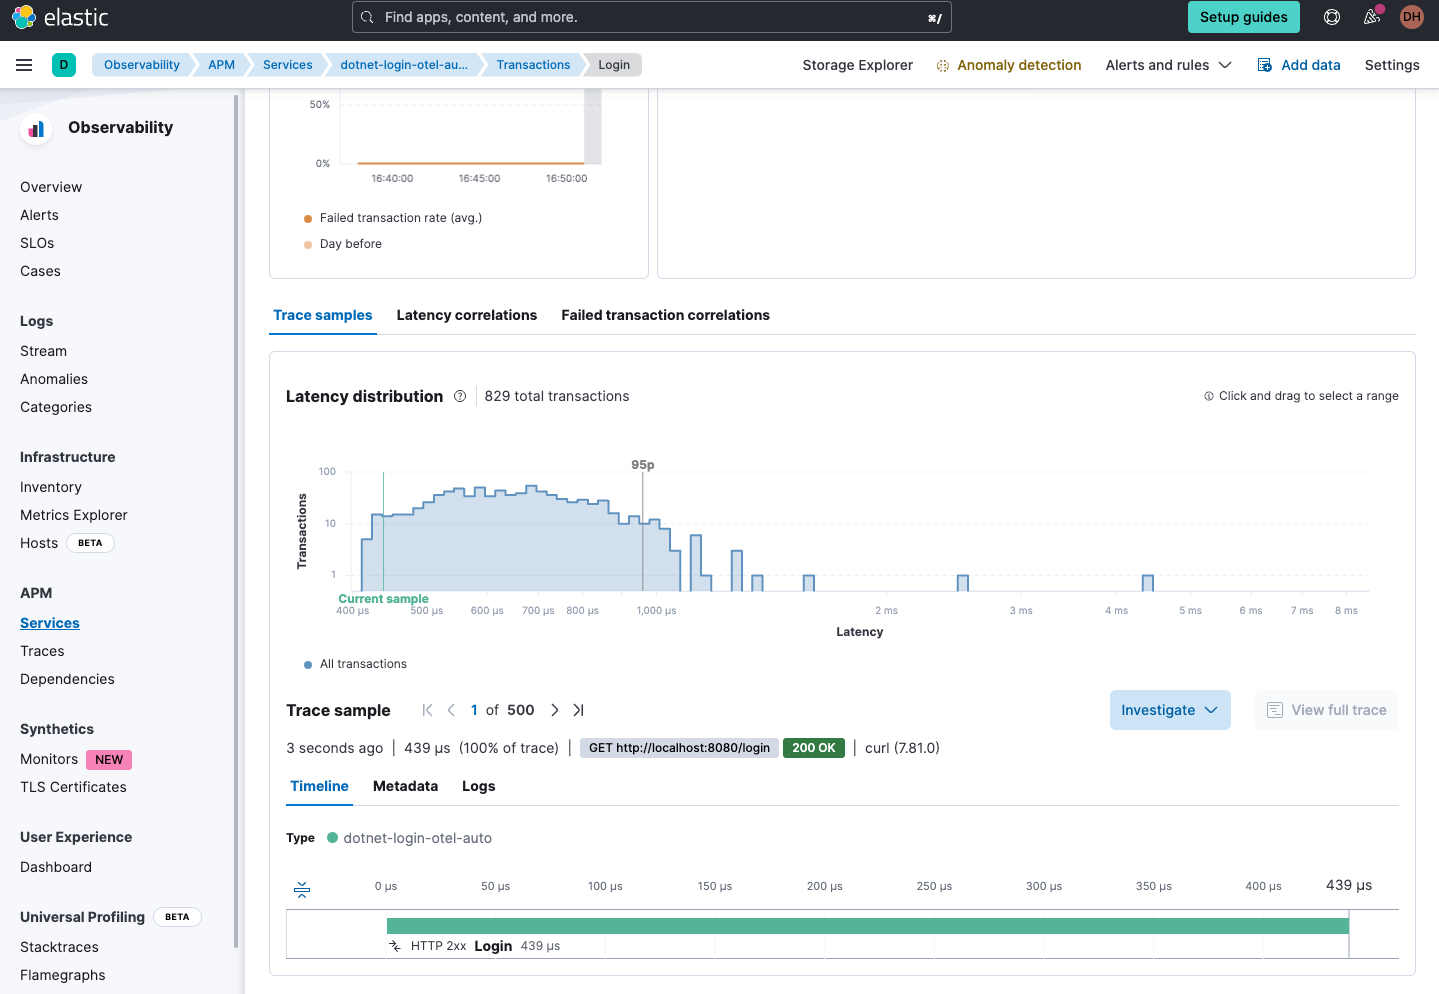Click the Setup guides button
Viewport: 1439px width, 994px height.
1243,17
